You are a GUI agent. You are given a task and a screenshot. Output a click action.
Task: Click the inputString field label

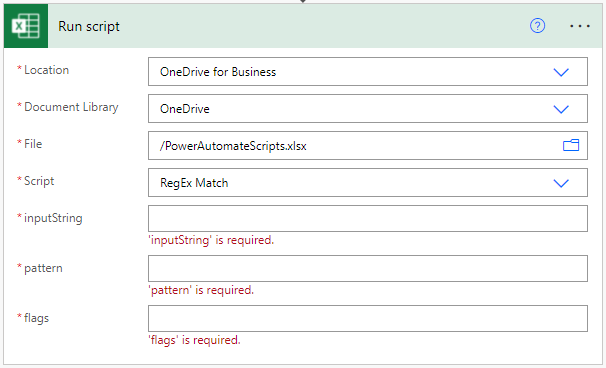[x=53, y=218]
